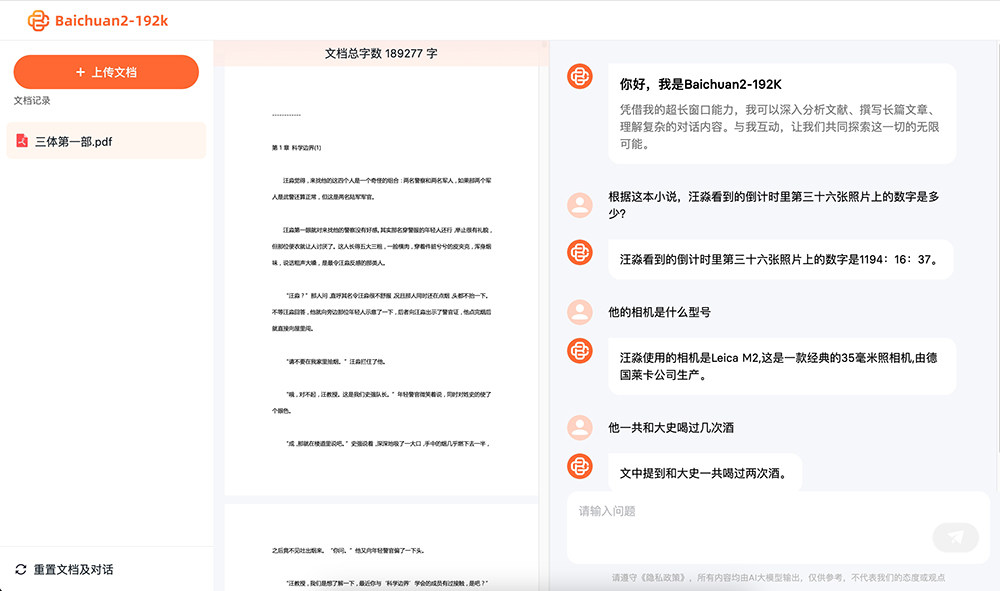Image resolution: width=1000 pixels, height=591 pixels.
Task: Click the 文档总字数 word count header bar
Action: click(381, 53)
